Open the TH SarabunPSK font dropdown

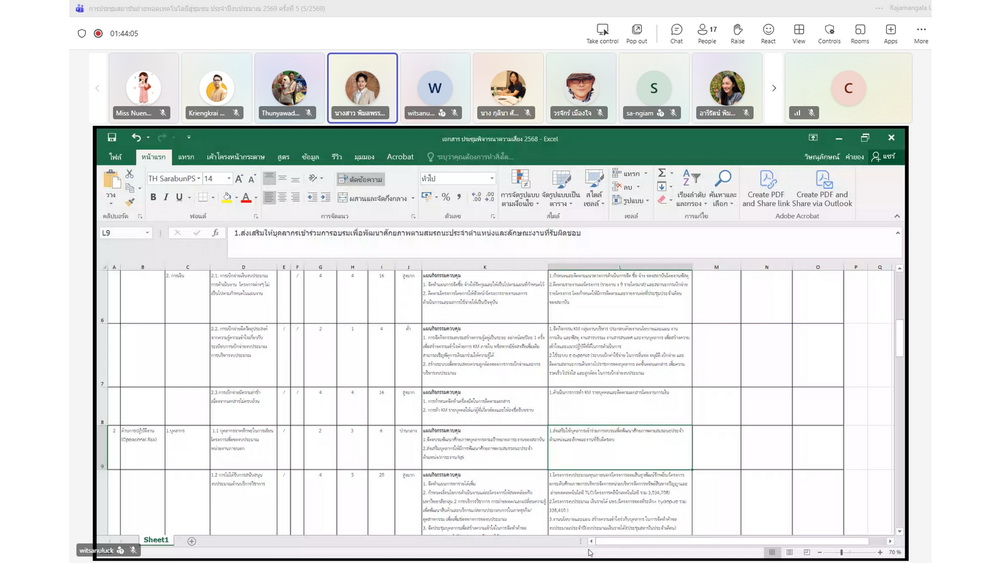tap(196, 179)
